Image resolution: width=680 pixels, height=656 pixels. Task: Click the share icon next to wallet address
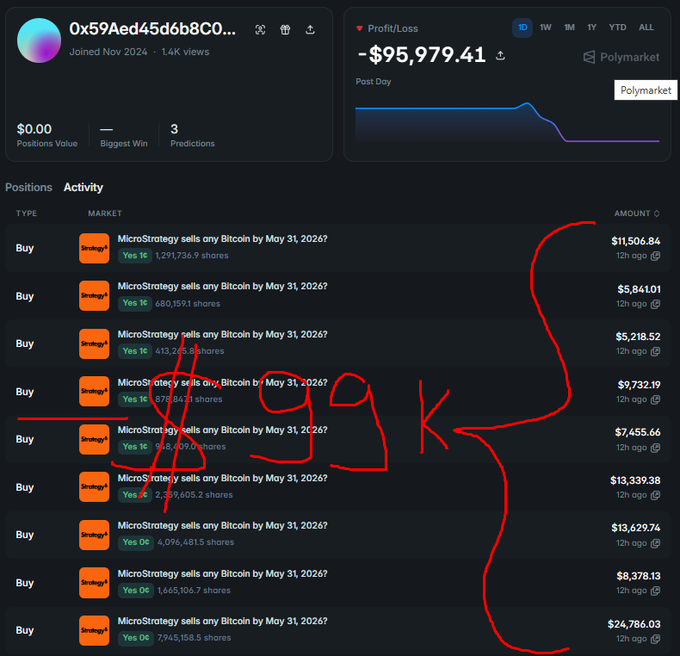pyautogui.click(x=310, y=29)
